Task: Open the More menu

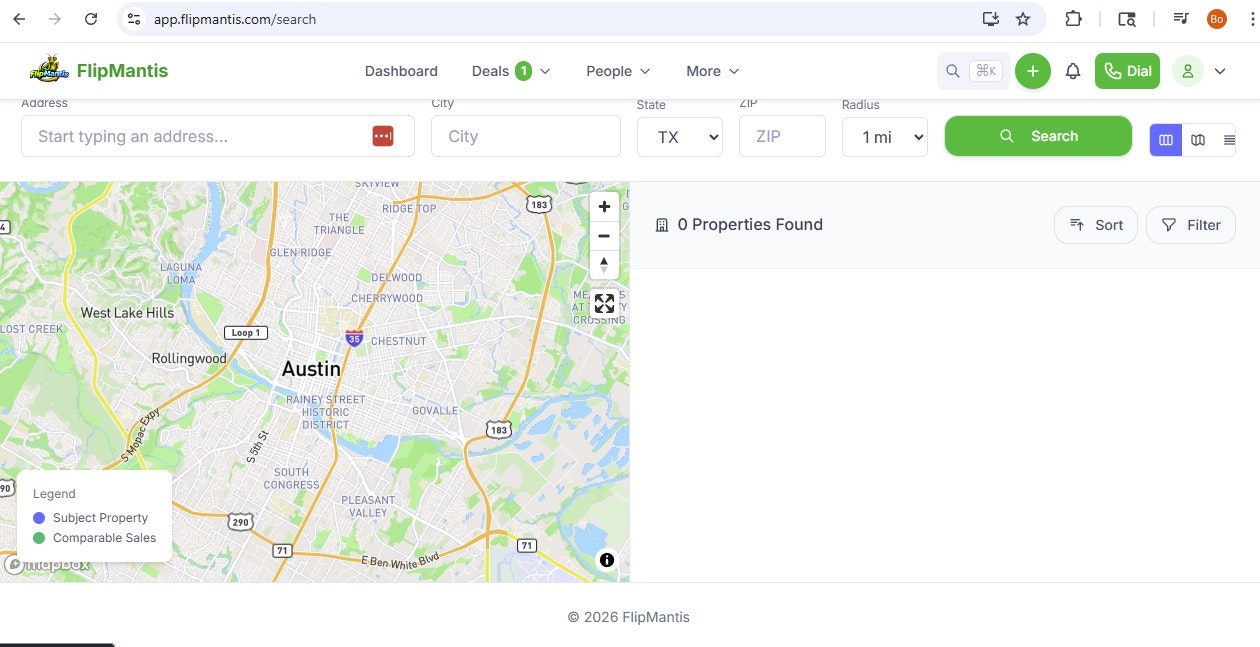Action: 712,71
